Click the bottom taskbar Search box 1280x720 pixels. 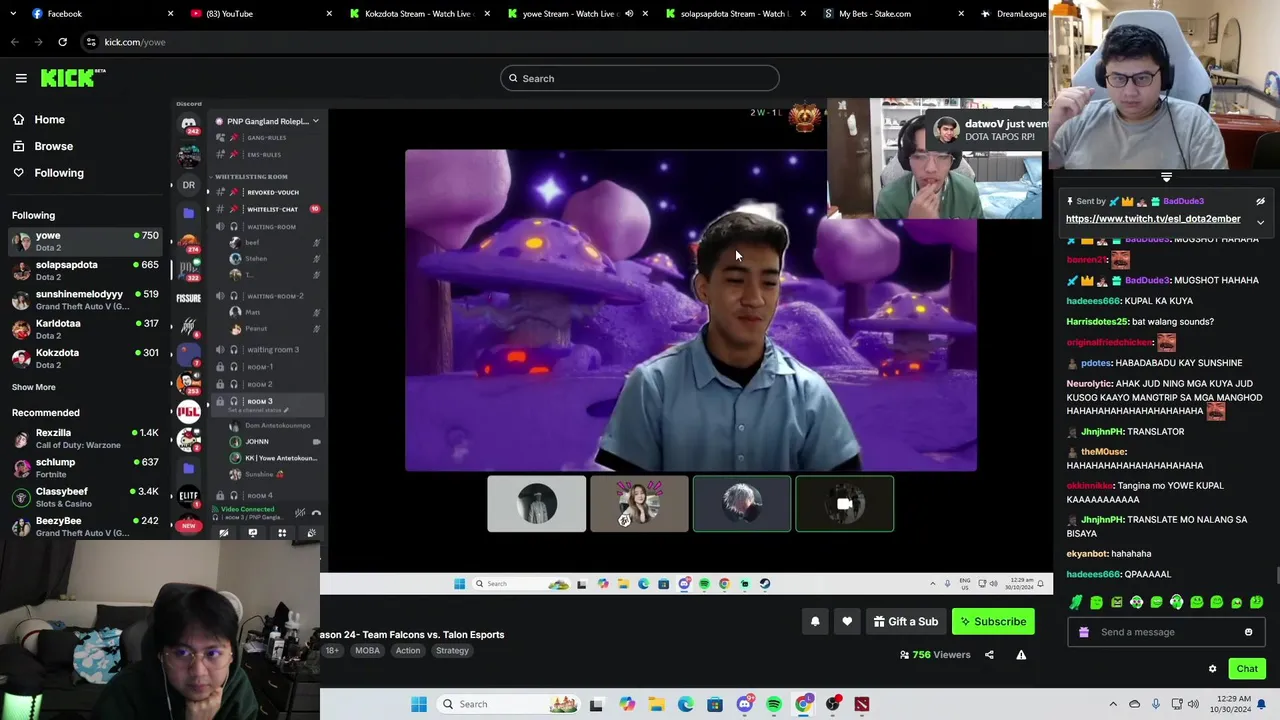tap(507, 704)
